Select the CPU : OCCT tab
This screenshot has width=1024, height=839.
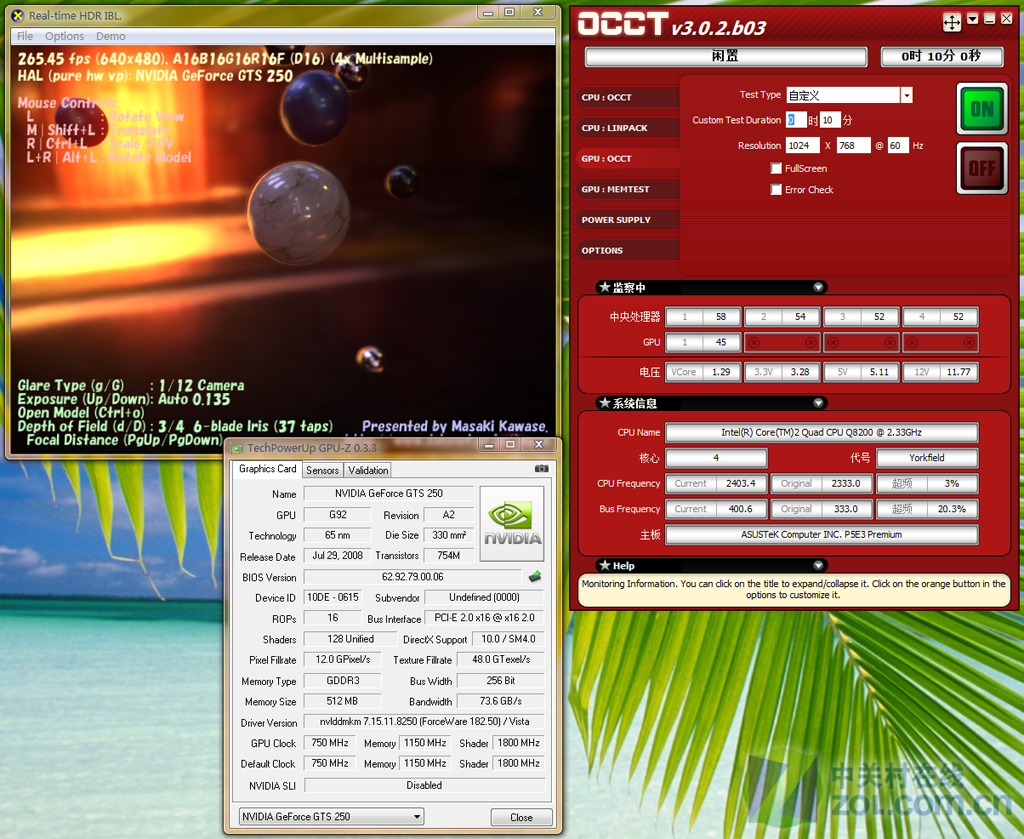[x=628, y=97]
